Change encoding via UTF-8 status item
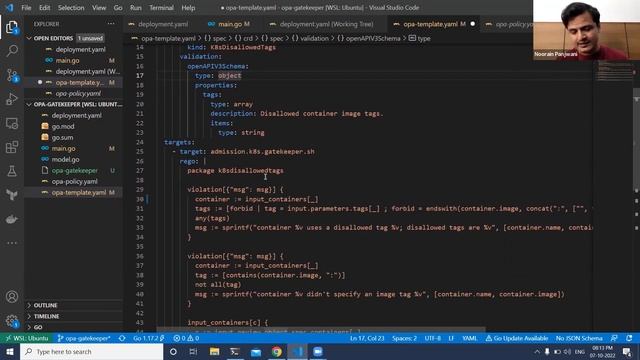Image resolution: width=640 pixels, height=360 pixels. click(x=433, y=338)
